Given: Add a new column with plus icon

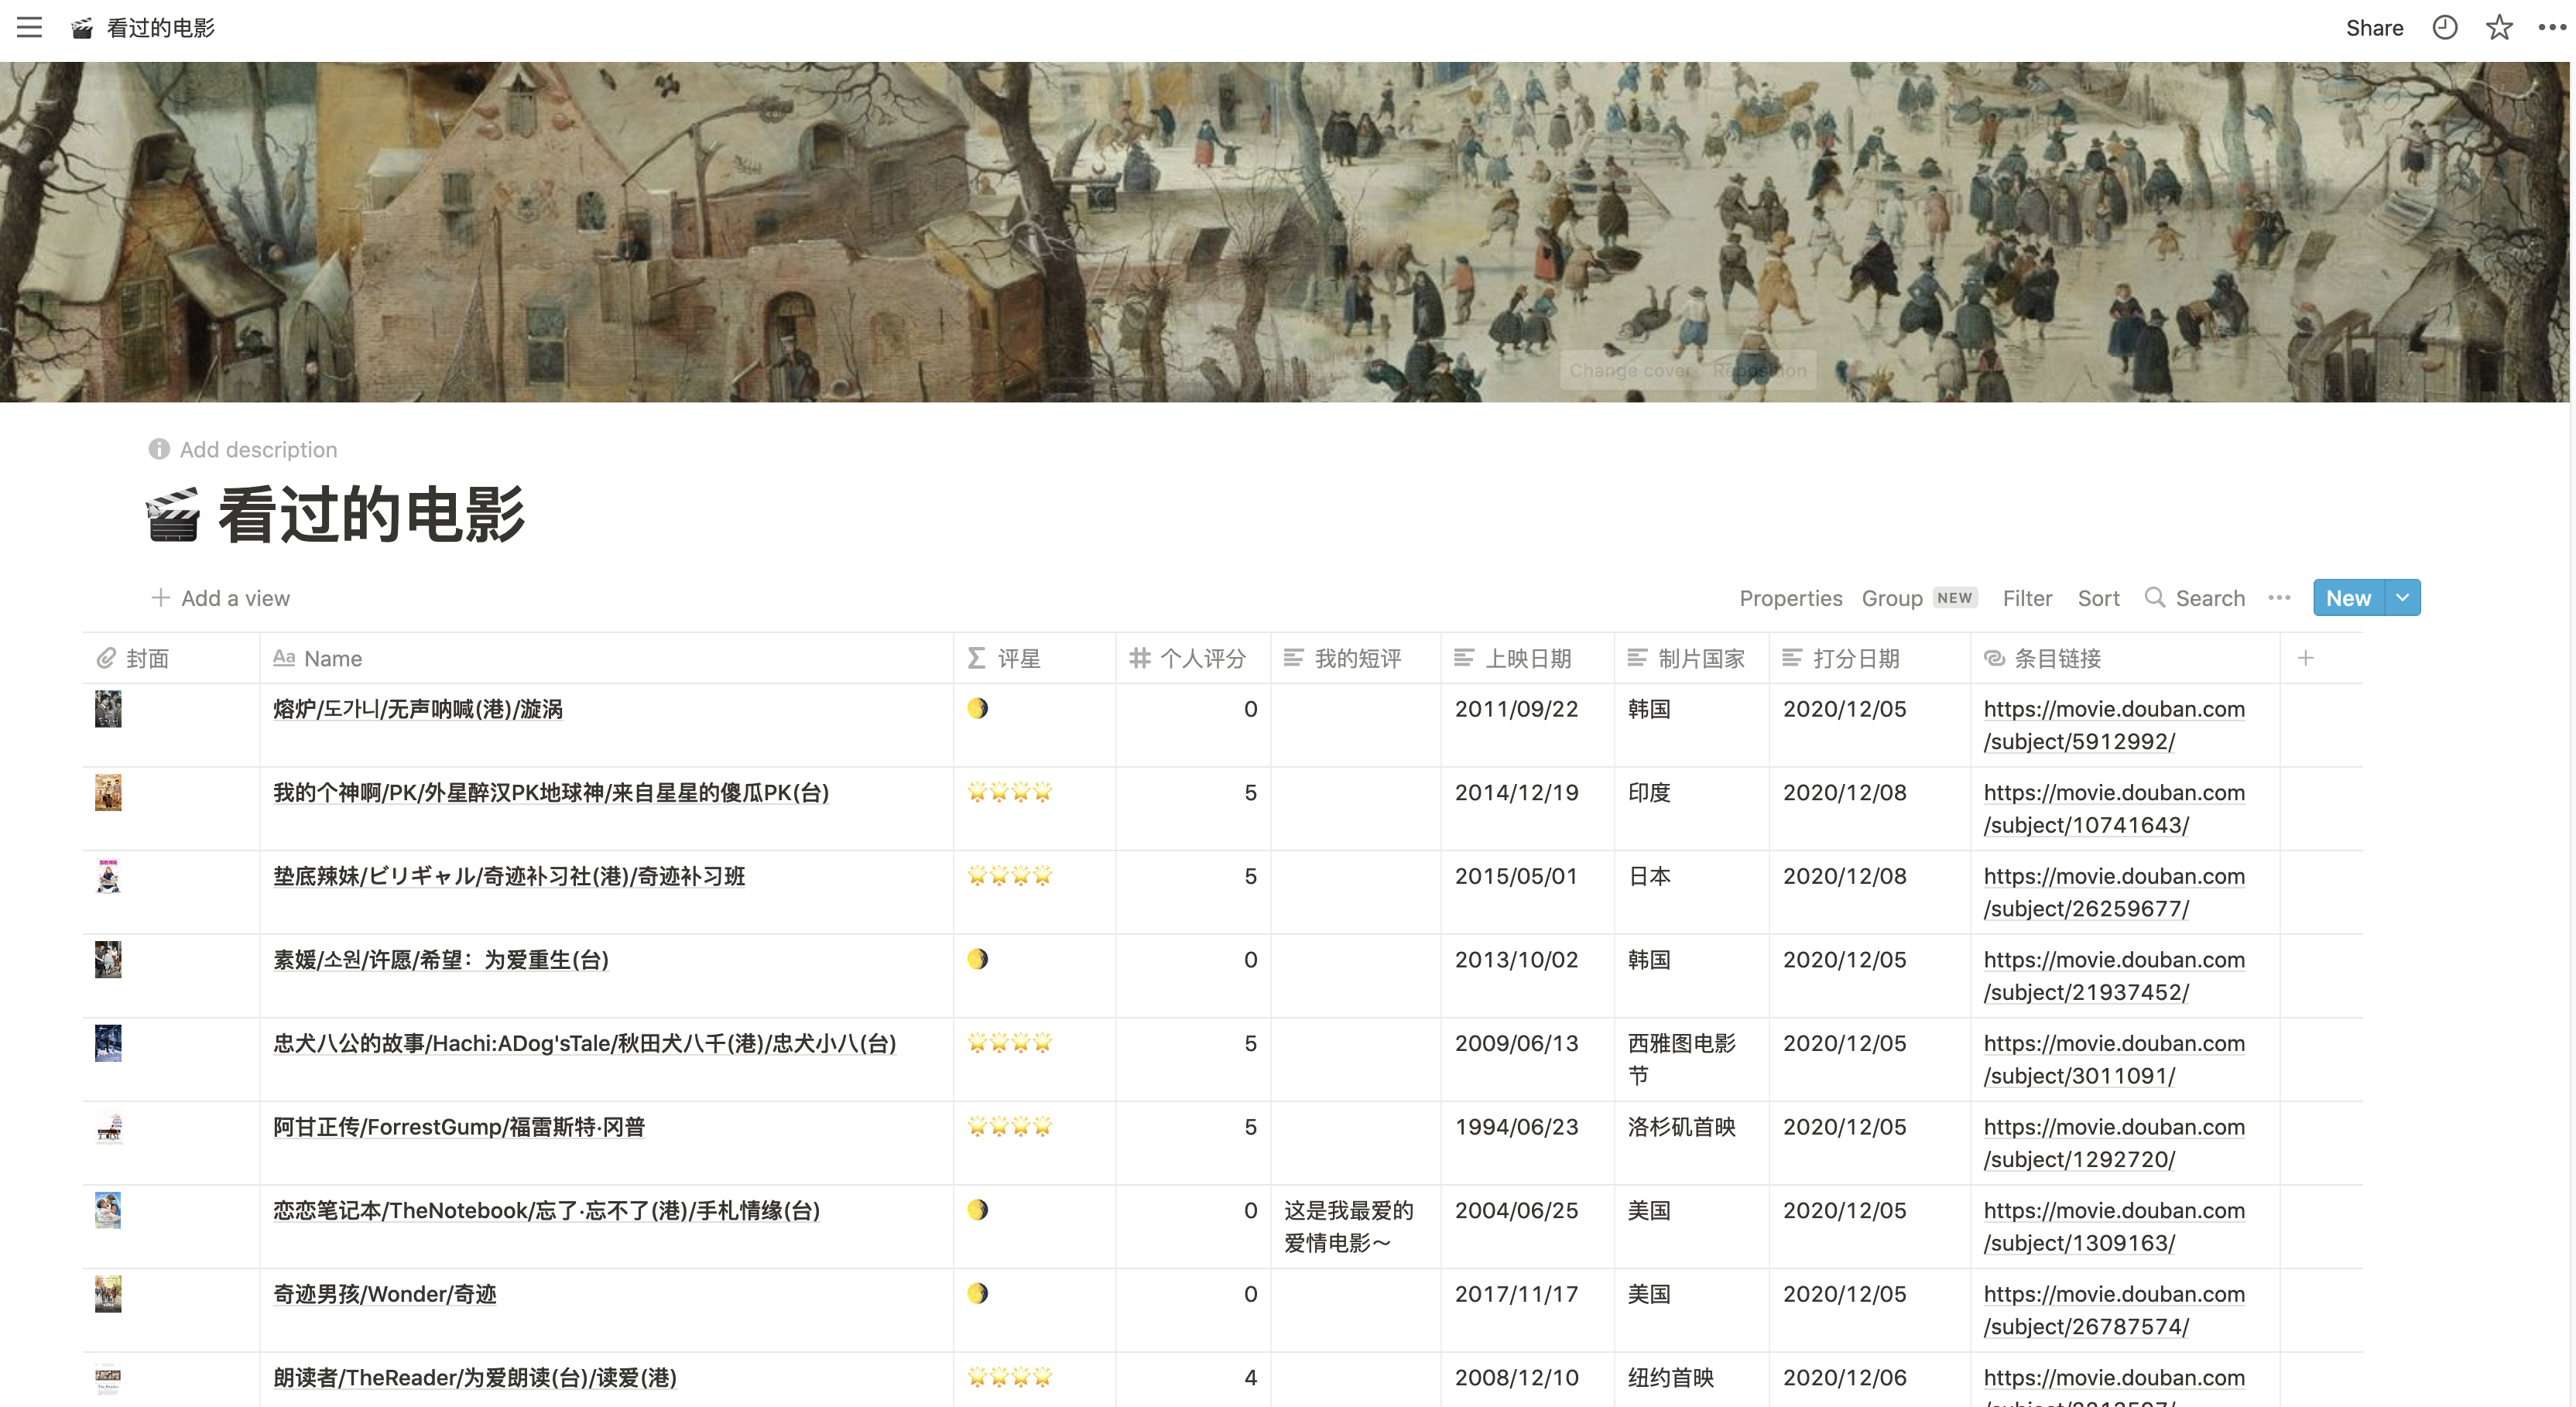Looking at the screenshot, I should tap(2305, 658).
